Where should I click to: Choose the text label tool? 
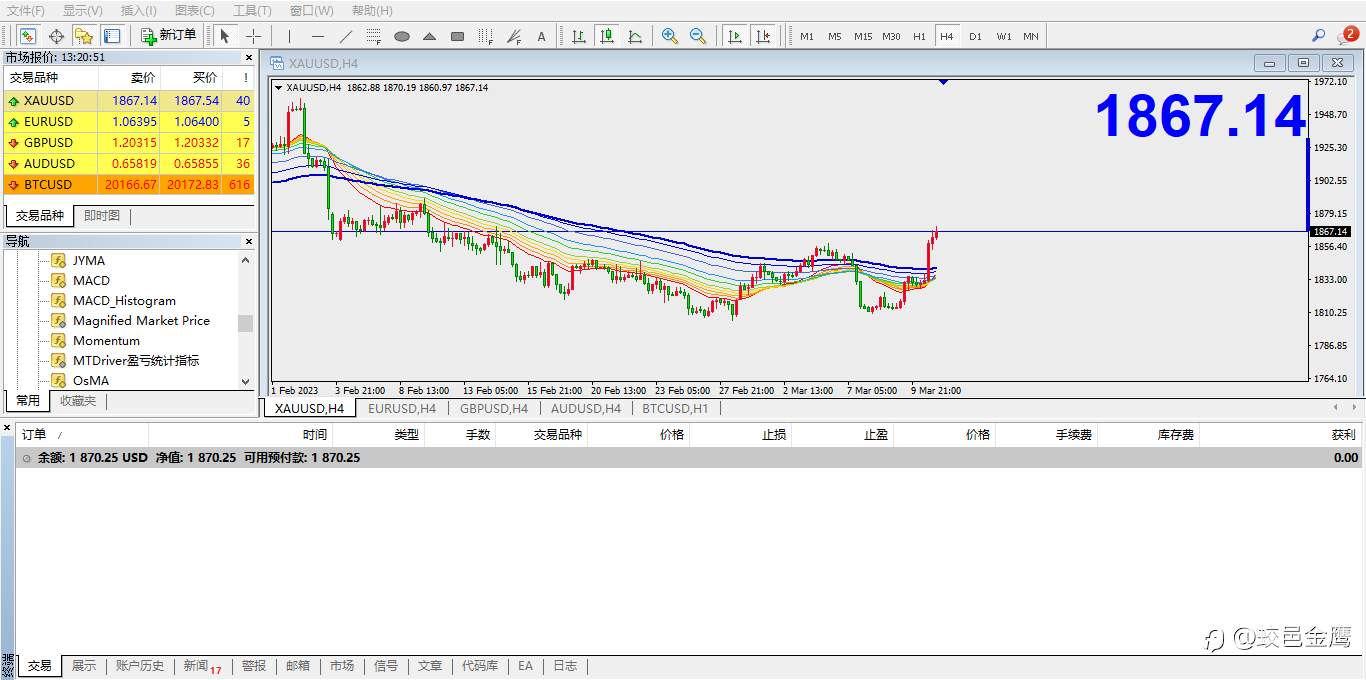542,36
